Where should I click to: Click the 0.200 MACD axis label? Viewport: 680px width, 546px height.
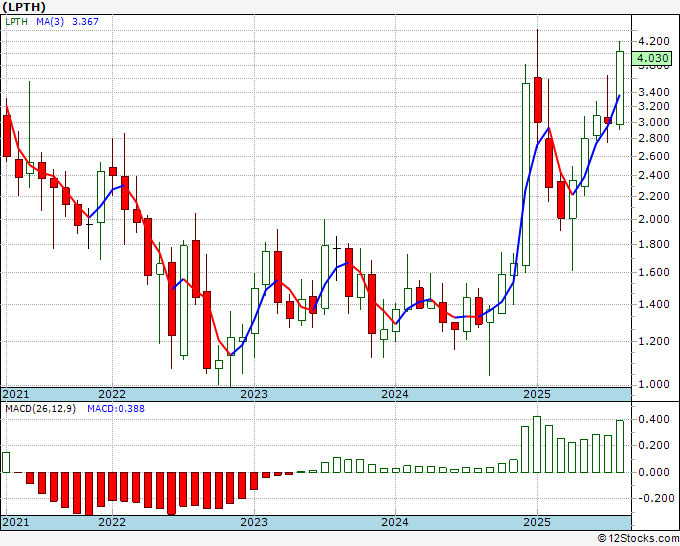[653, 445]
